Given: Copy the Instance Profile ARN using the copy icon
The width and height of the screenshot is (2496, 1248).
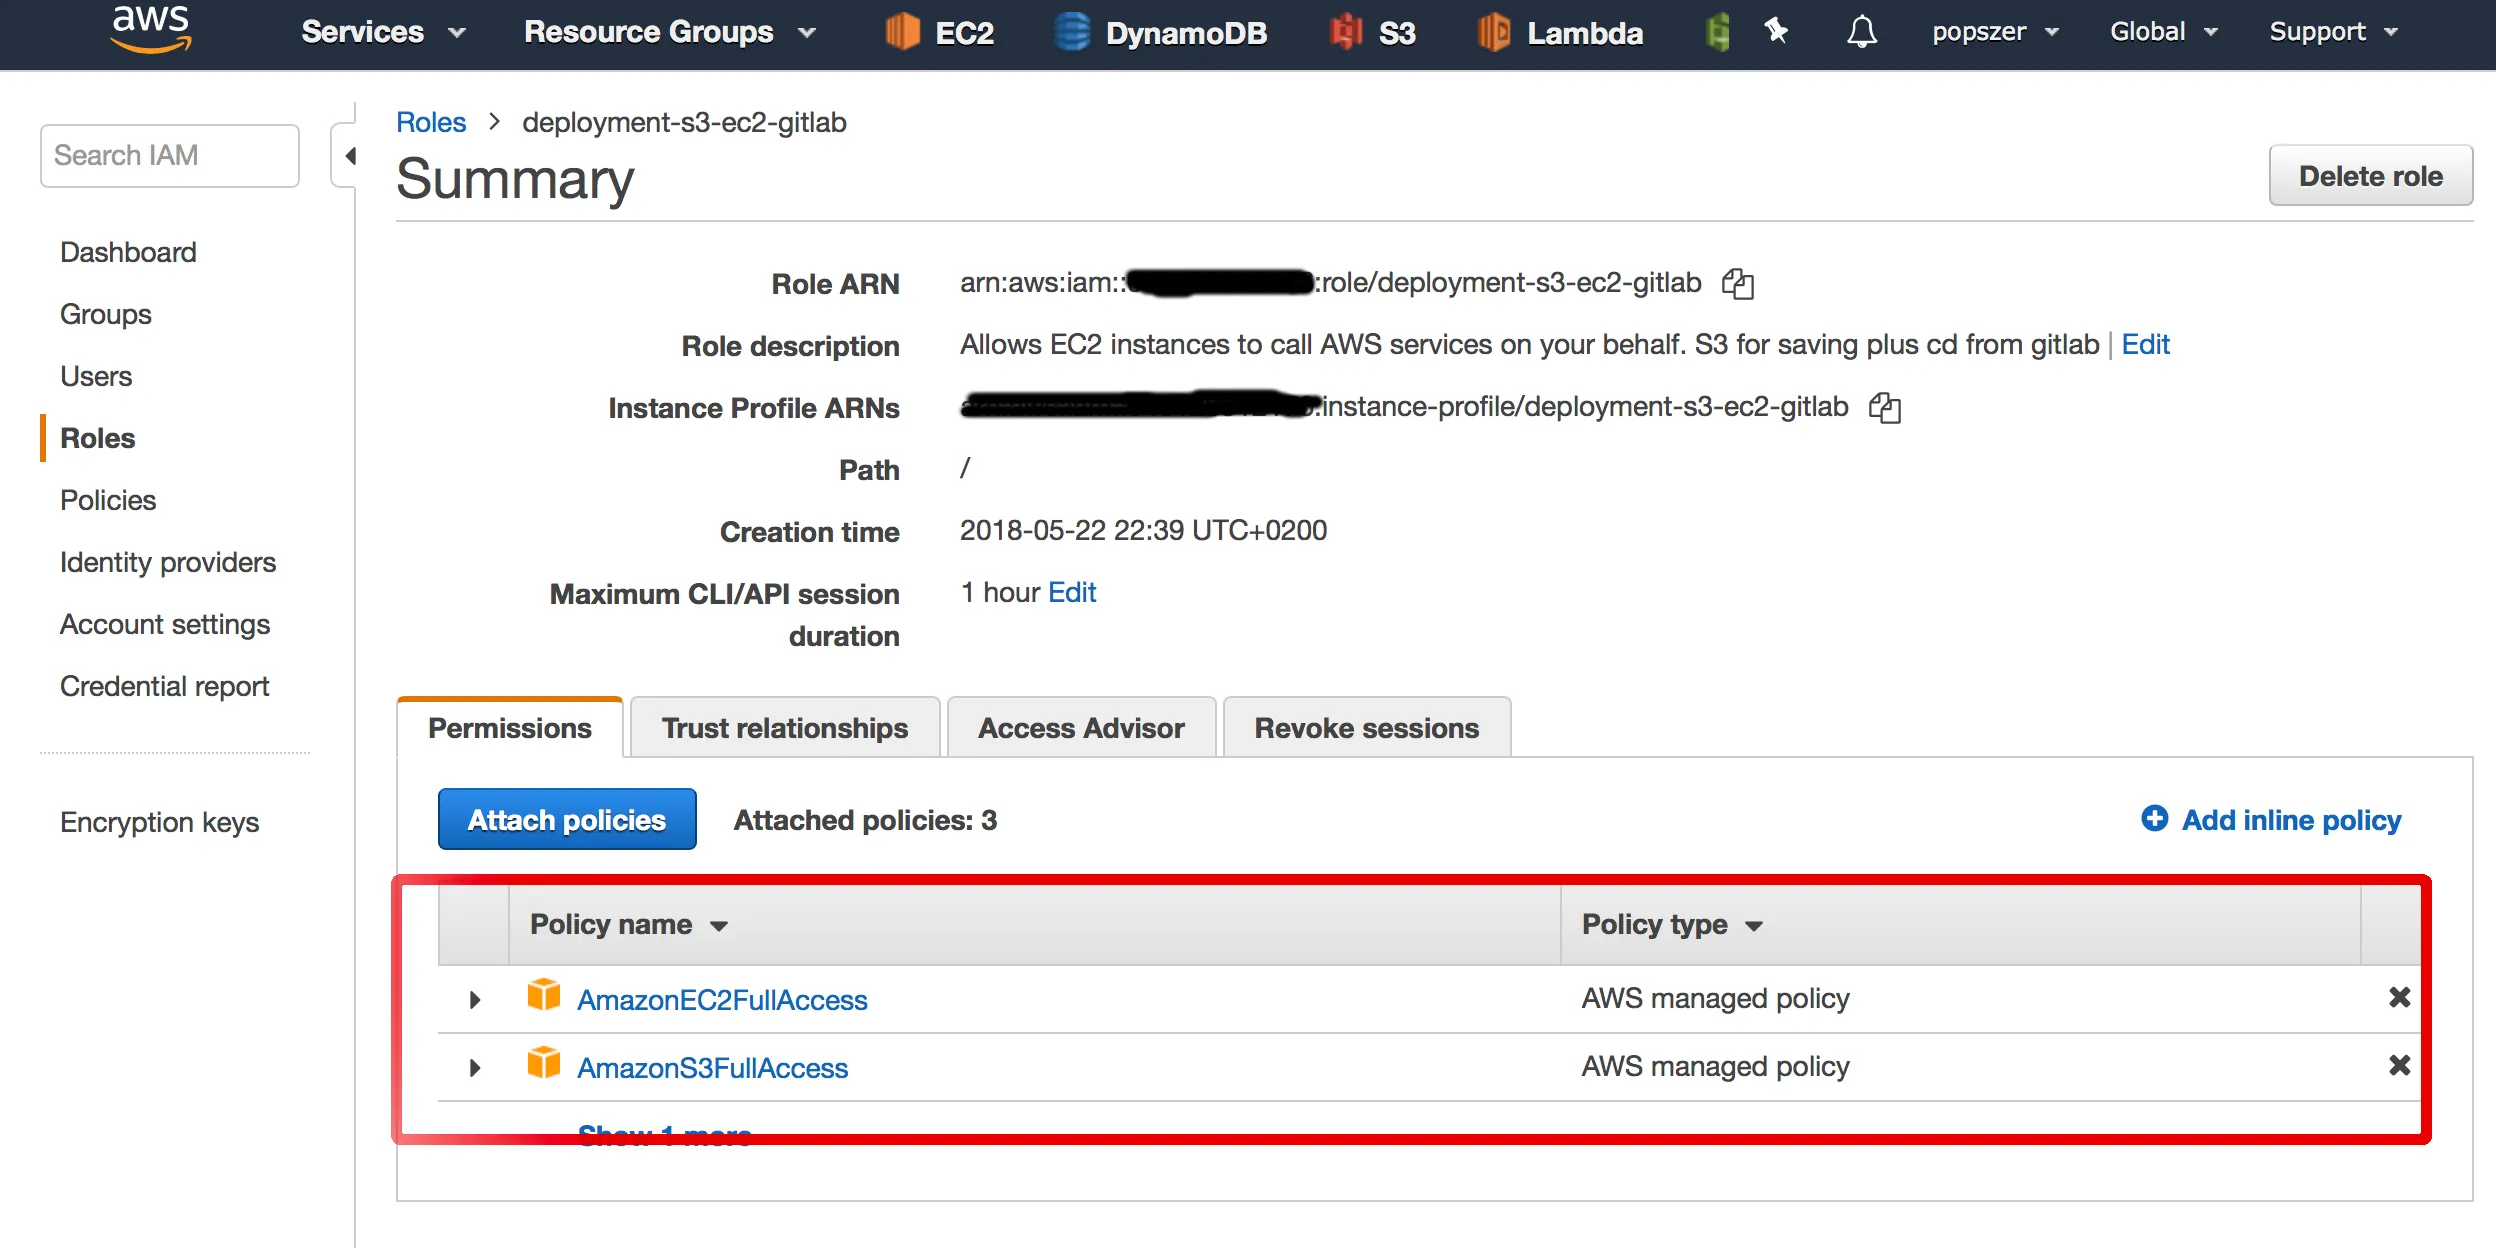Looking at the screenshot, I should pos(1884,407).
